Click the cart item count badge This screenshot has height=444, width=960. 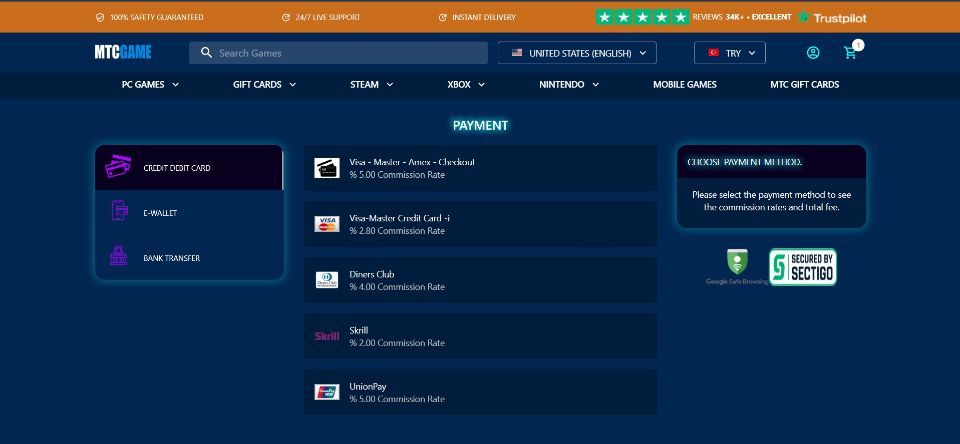pos(858,45)
